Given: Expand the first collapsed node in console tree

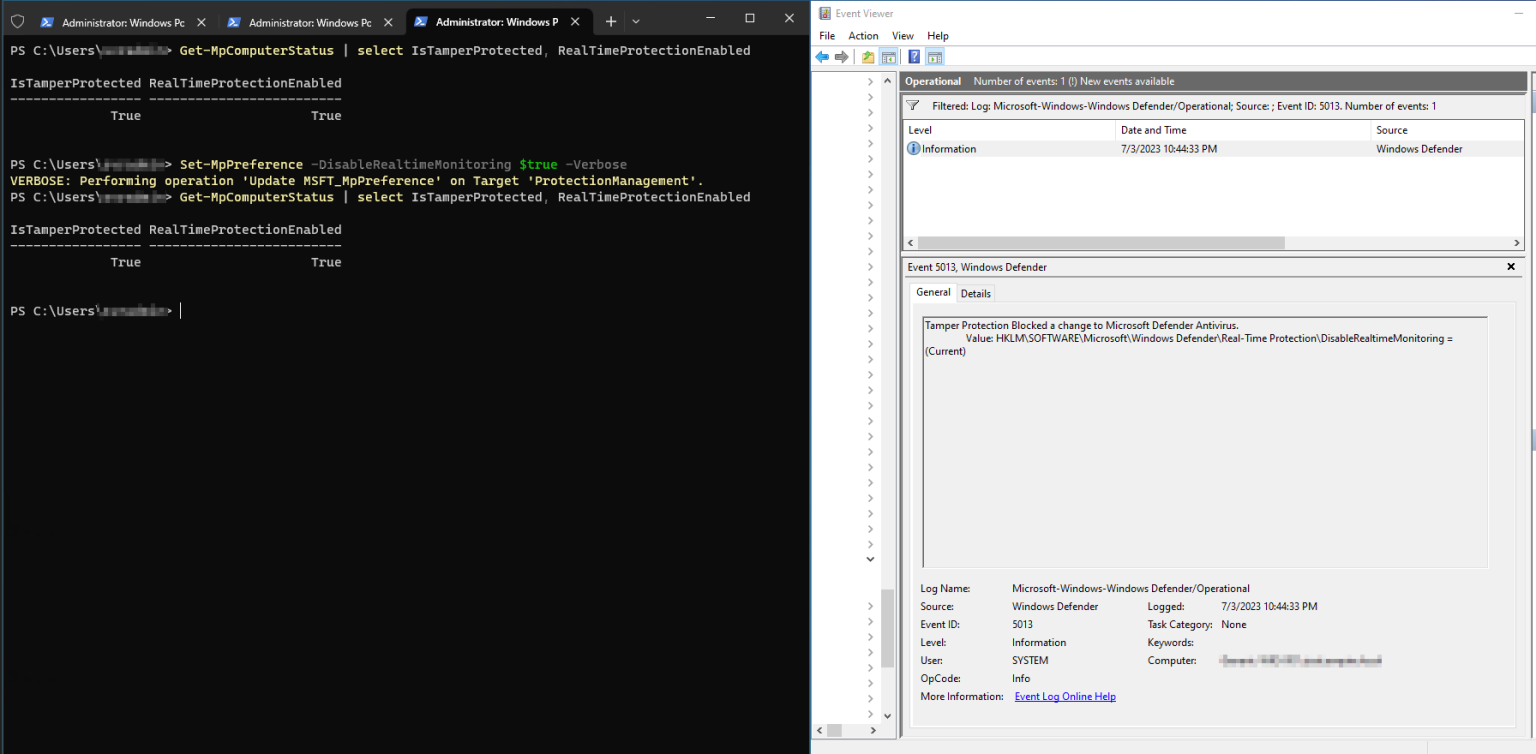Looking at the screenshot, I should click(870, 82).
